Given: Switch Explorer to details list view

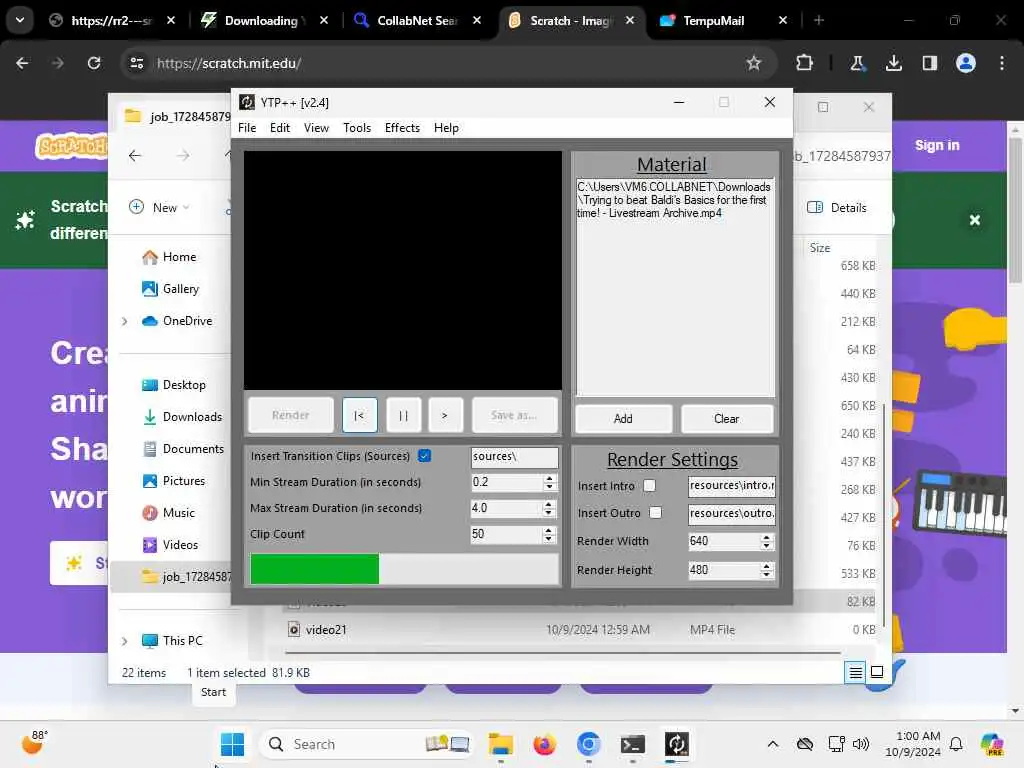Looking at the screenshot, I should tap(855, 672).
